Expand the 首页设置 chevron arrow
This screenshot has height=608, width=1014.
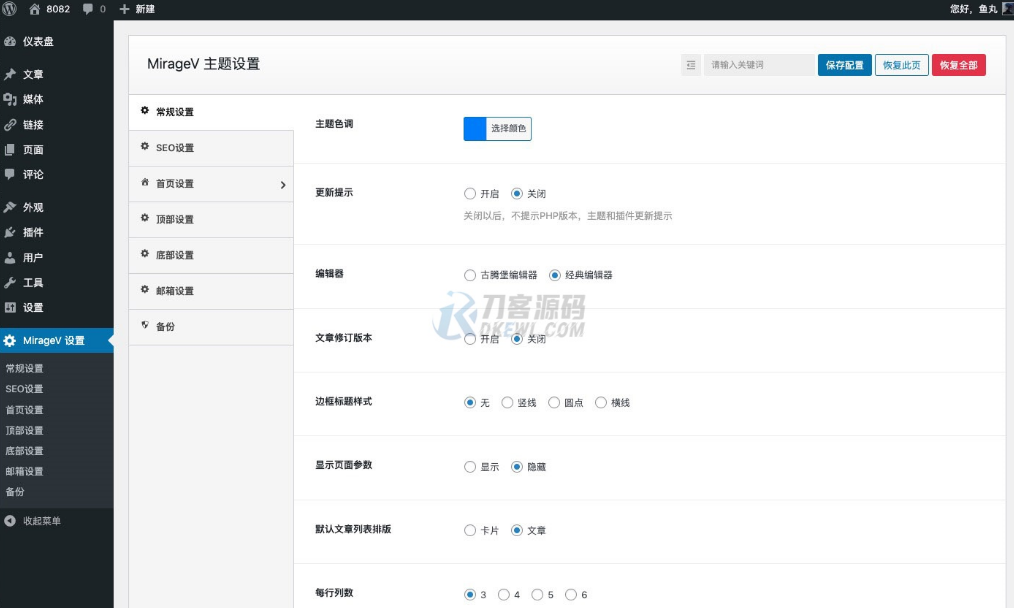click(x=283, y=185)
